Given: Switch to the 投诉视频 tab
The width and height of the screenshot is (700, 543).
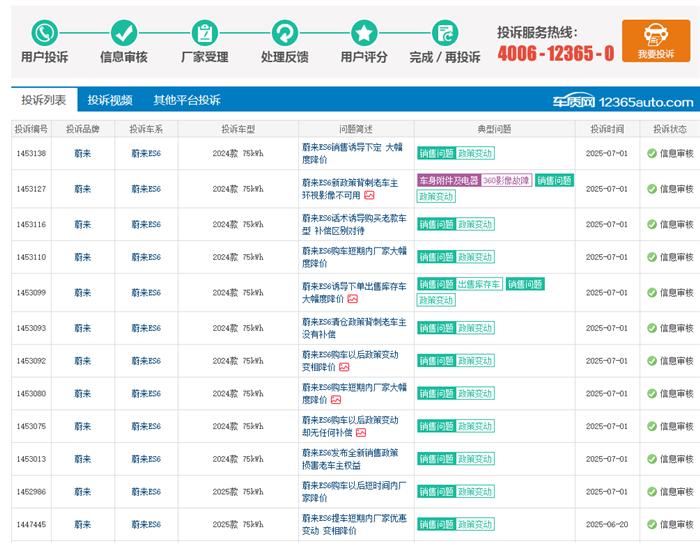Looking at the screenshot, I should (110, 100).
